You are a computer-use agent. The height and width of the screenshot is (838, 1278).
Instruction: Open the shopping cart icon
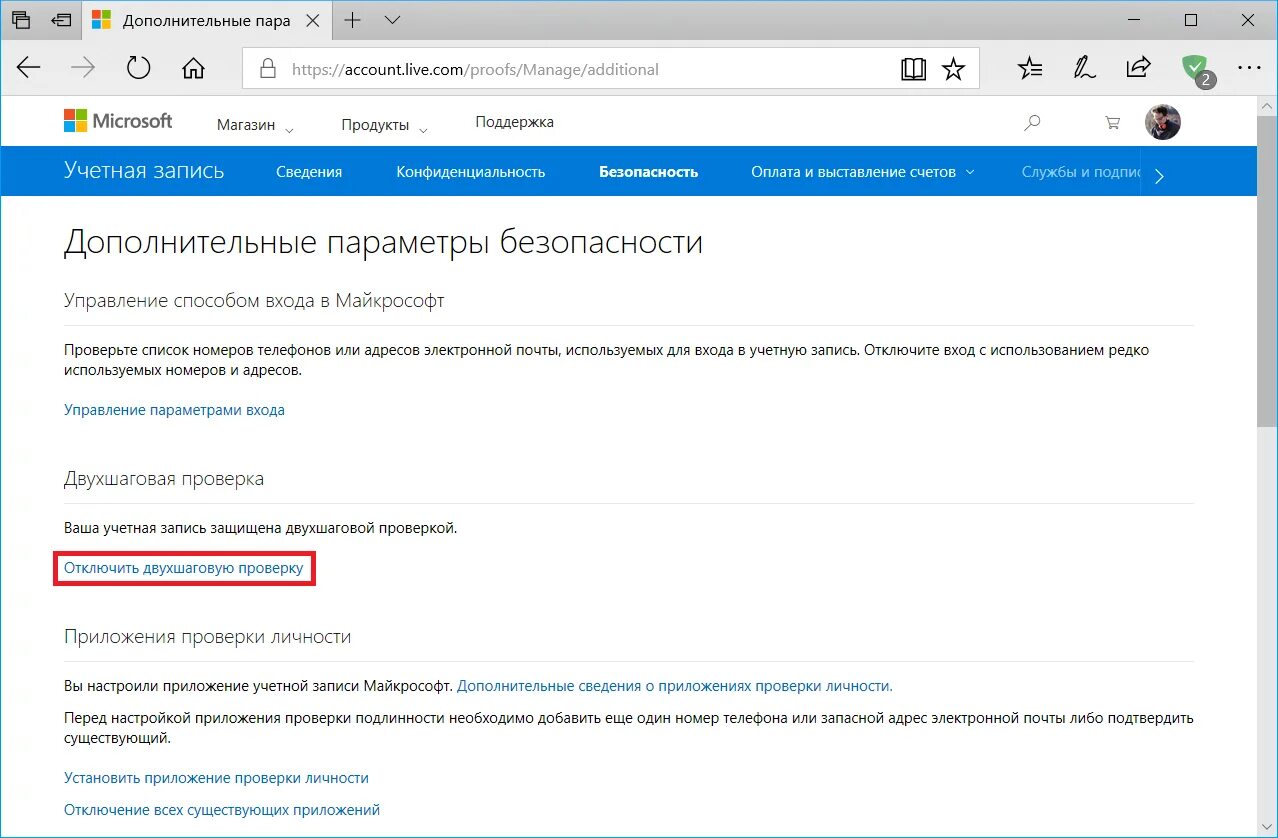[x=1112, y=122]
